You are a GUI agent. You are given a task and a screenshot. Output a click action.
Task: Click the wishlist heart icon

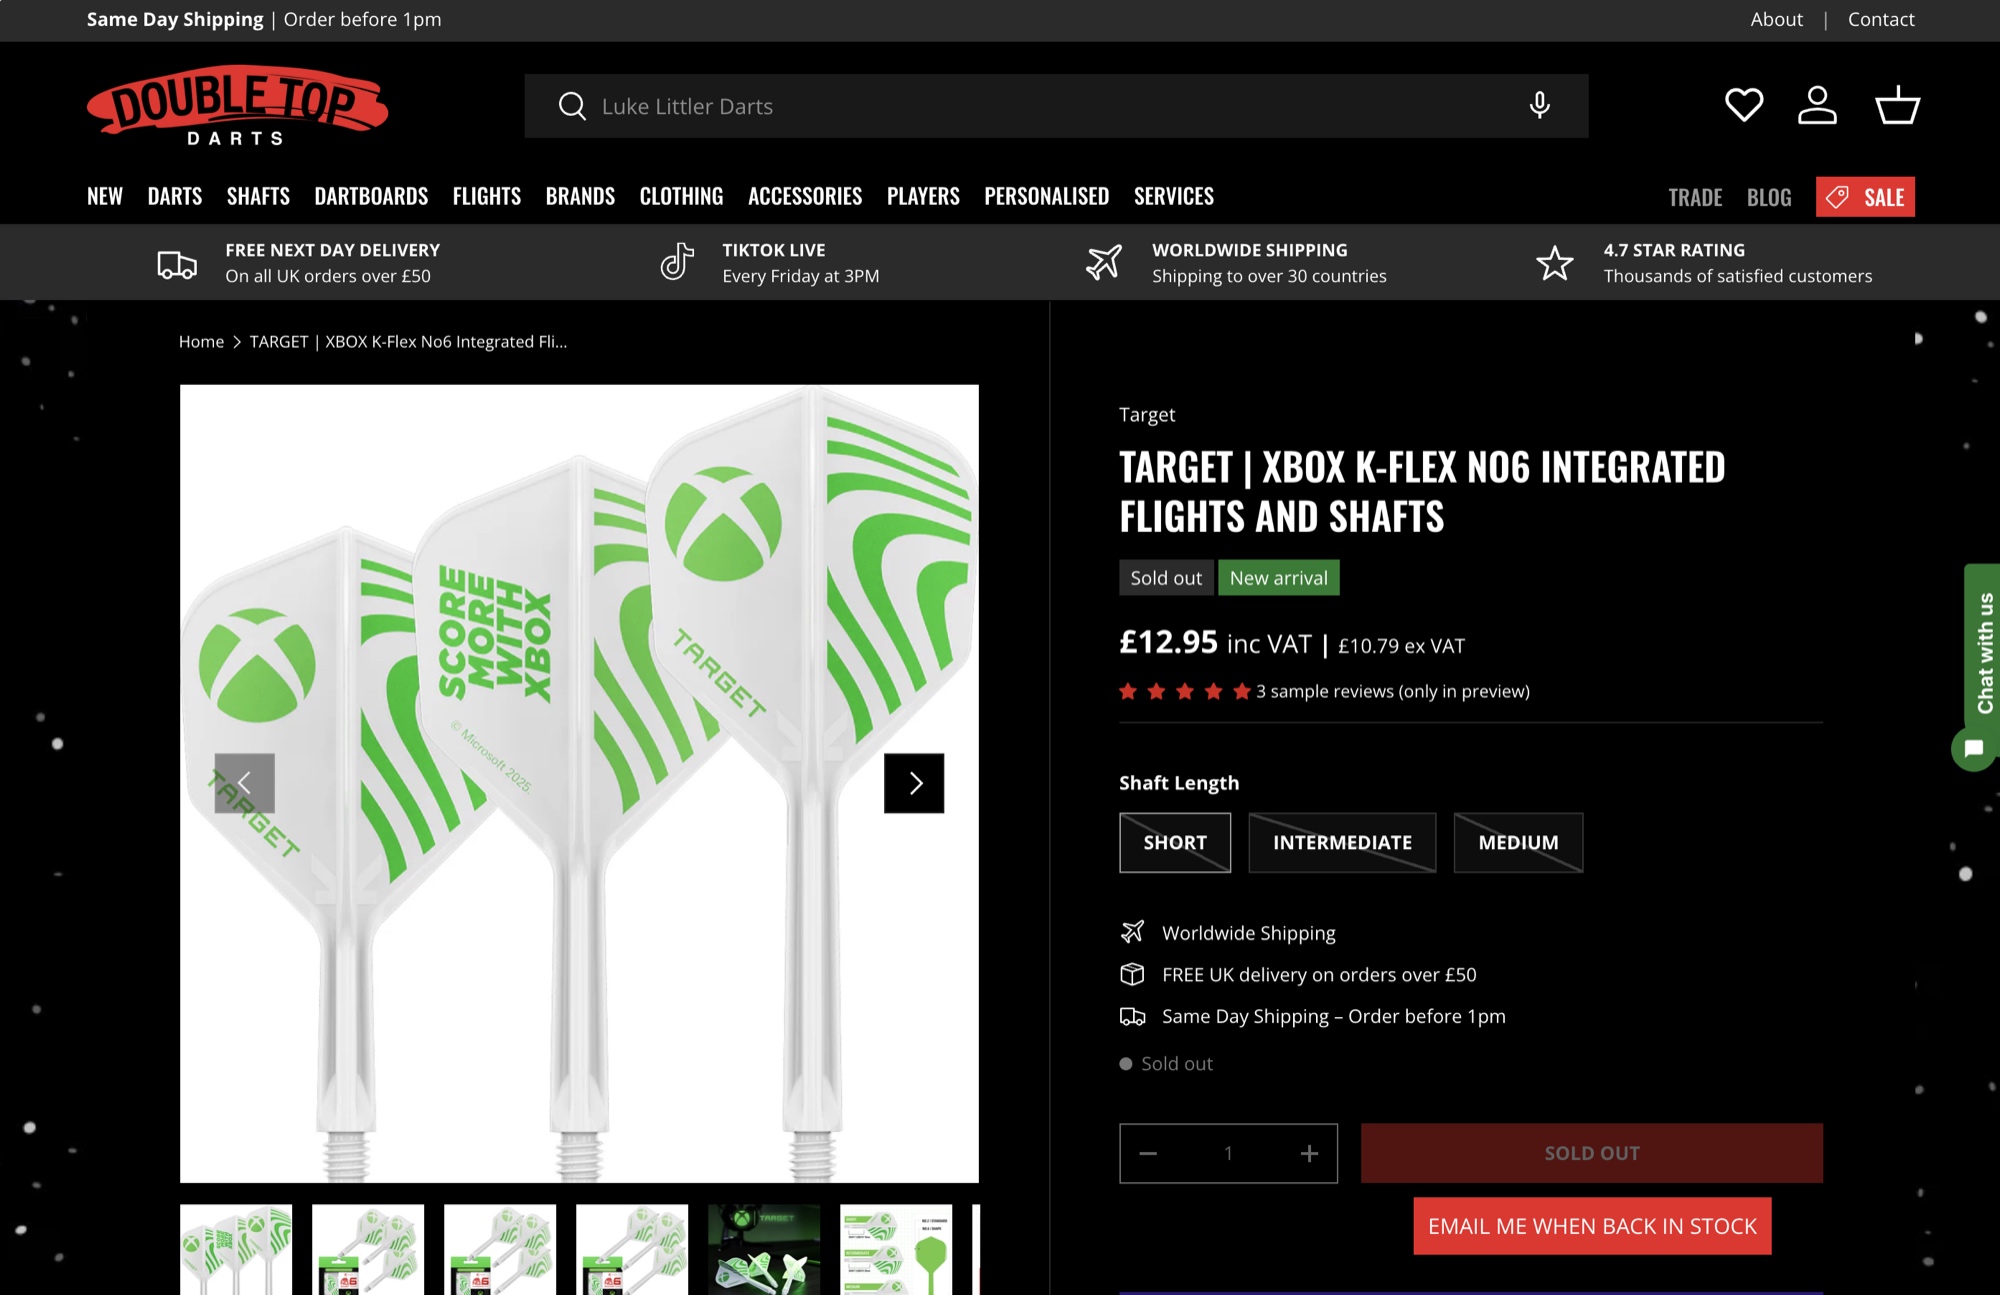[1744, 105]
